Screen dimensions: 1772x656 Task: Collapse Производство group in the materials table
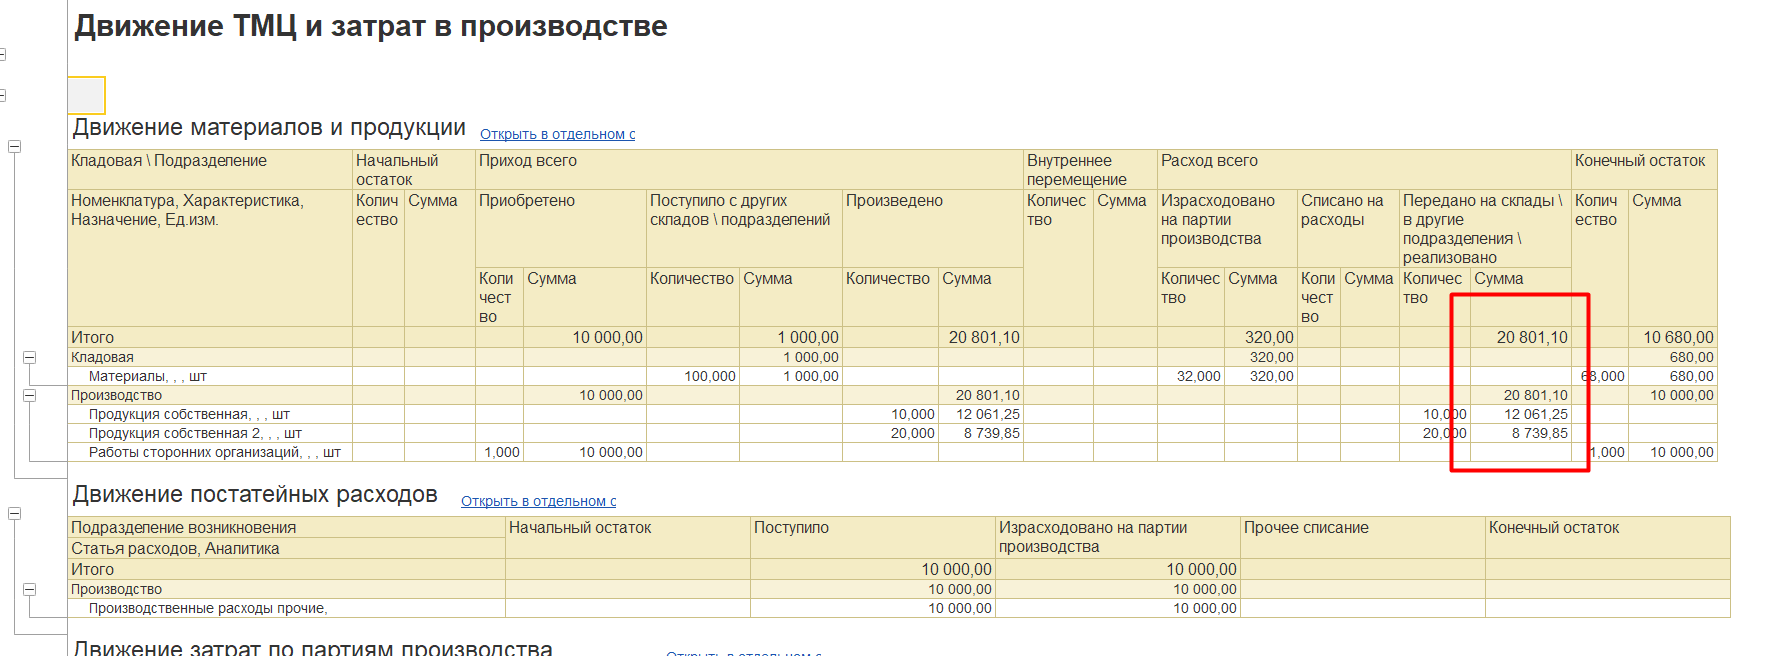[30, 395]
